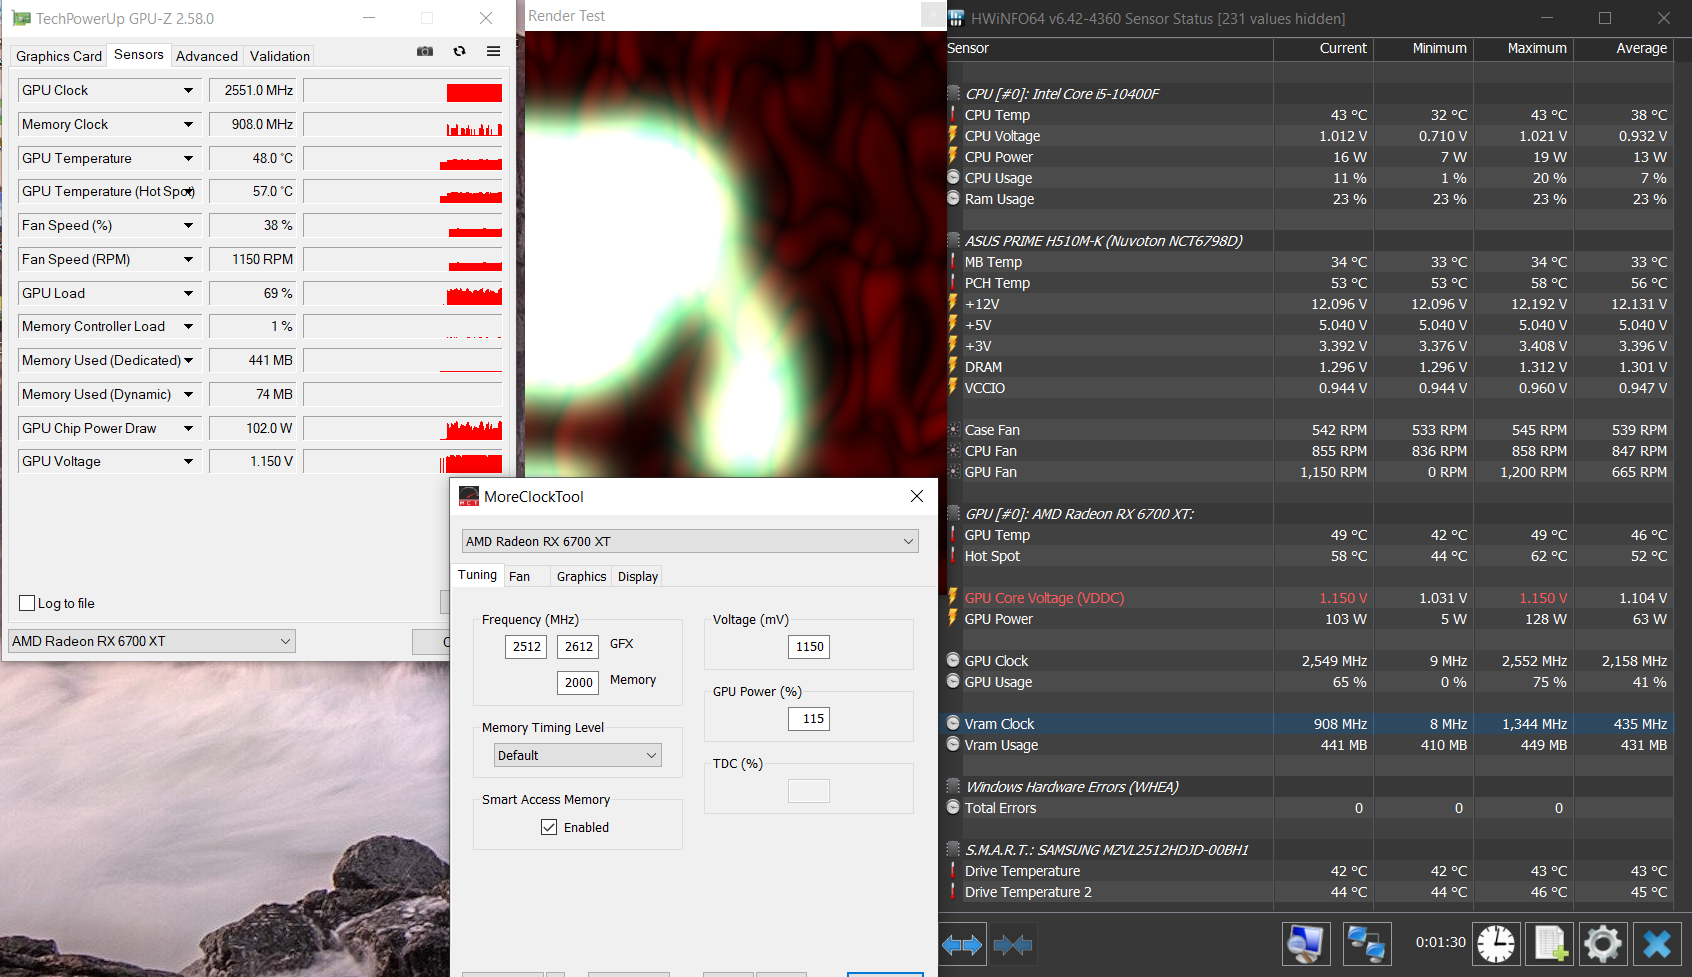Close the MoreClockTool window
This screenshot has height=977, width=1692.
click(917, 496)
